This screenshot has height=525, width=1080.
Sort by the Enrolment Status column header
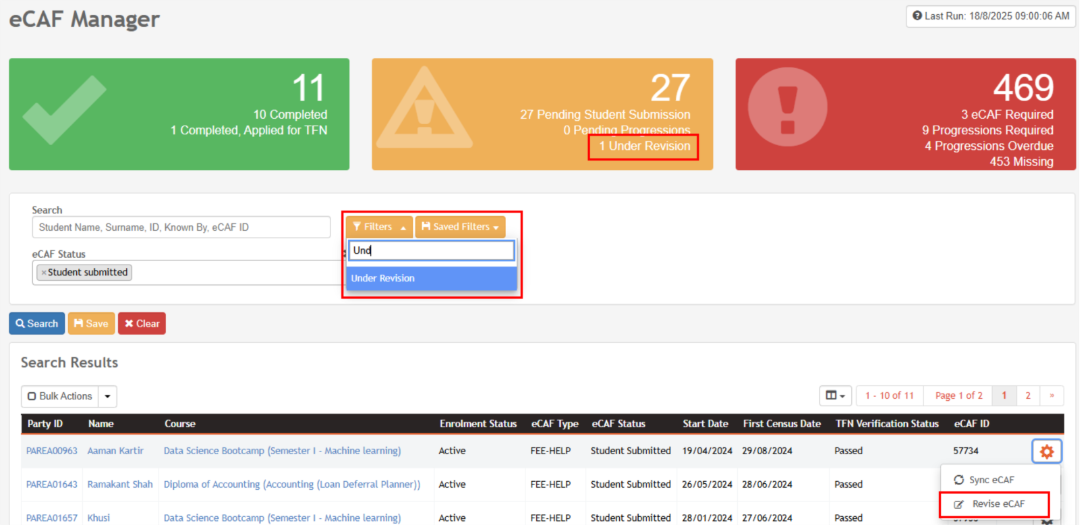coord(478,424)
